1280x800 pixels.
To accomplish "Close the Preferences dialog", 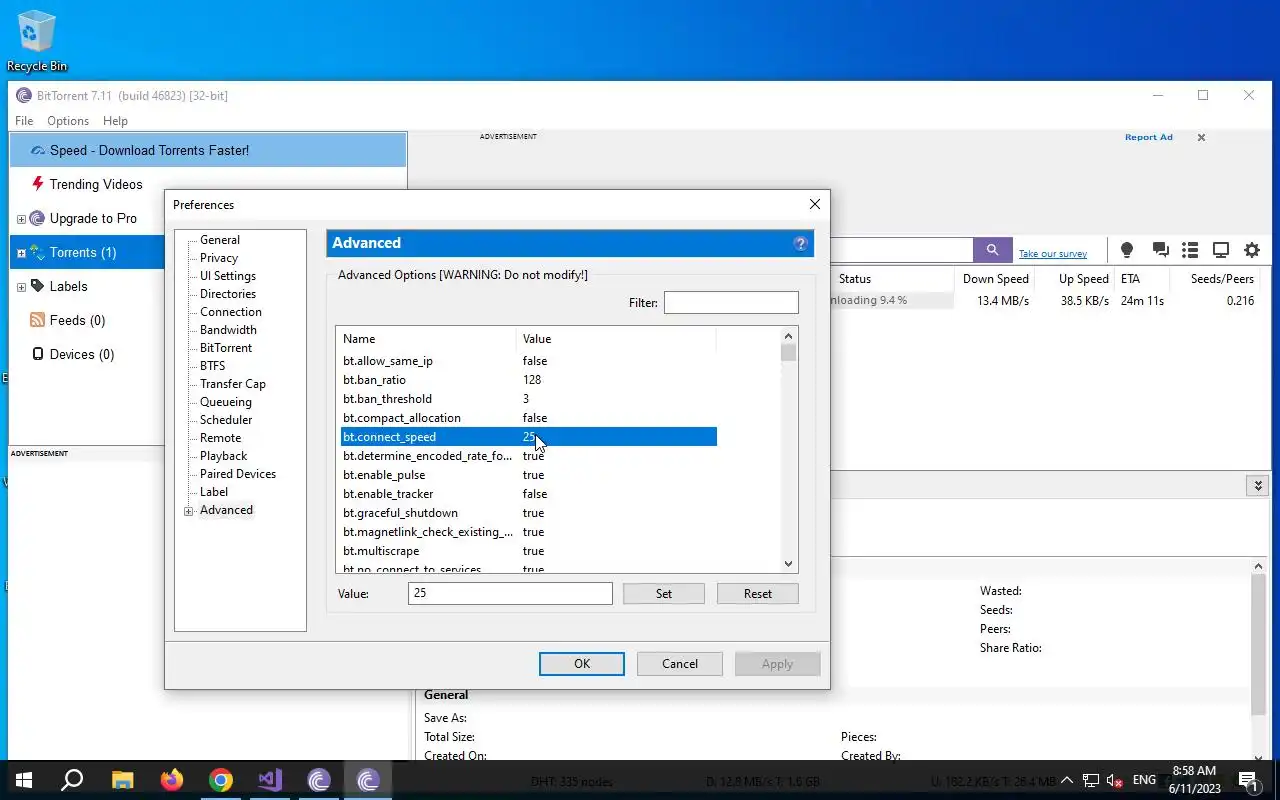I will [x=814, y=204].
